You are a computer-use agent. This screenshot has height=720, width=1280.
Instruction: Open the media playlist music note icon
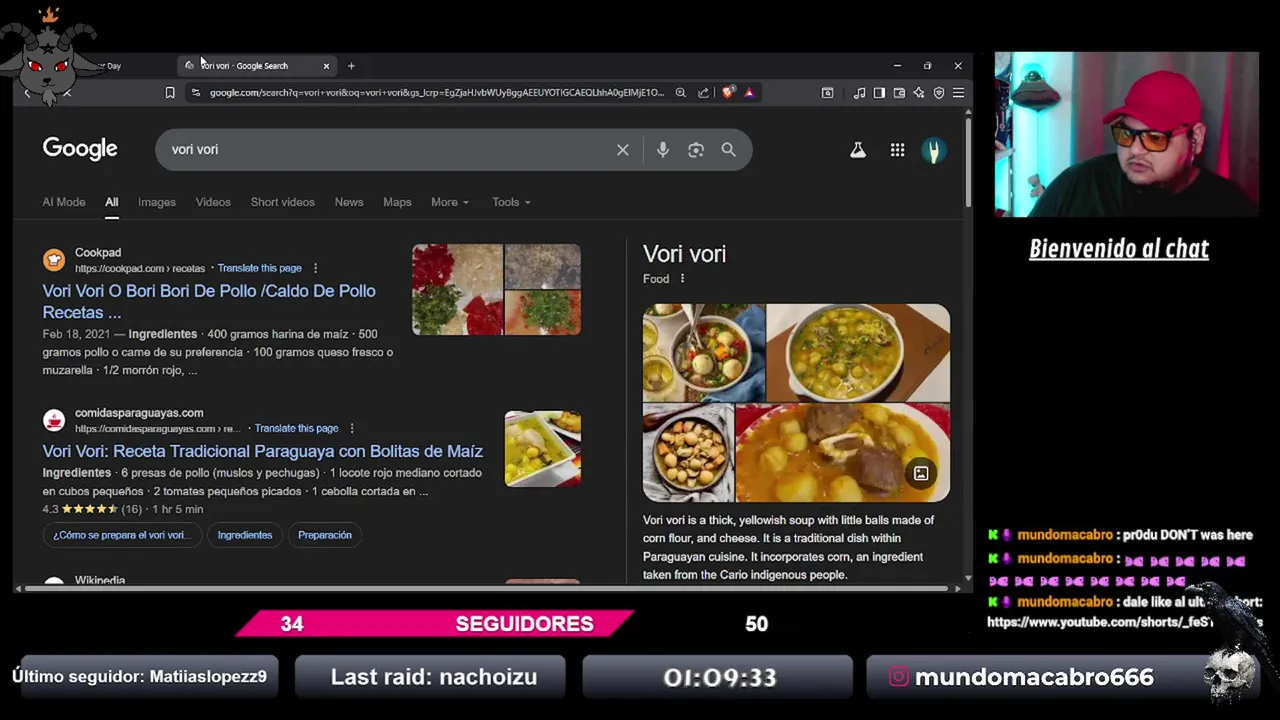click(x=859, y=93)
